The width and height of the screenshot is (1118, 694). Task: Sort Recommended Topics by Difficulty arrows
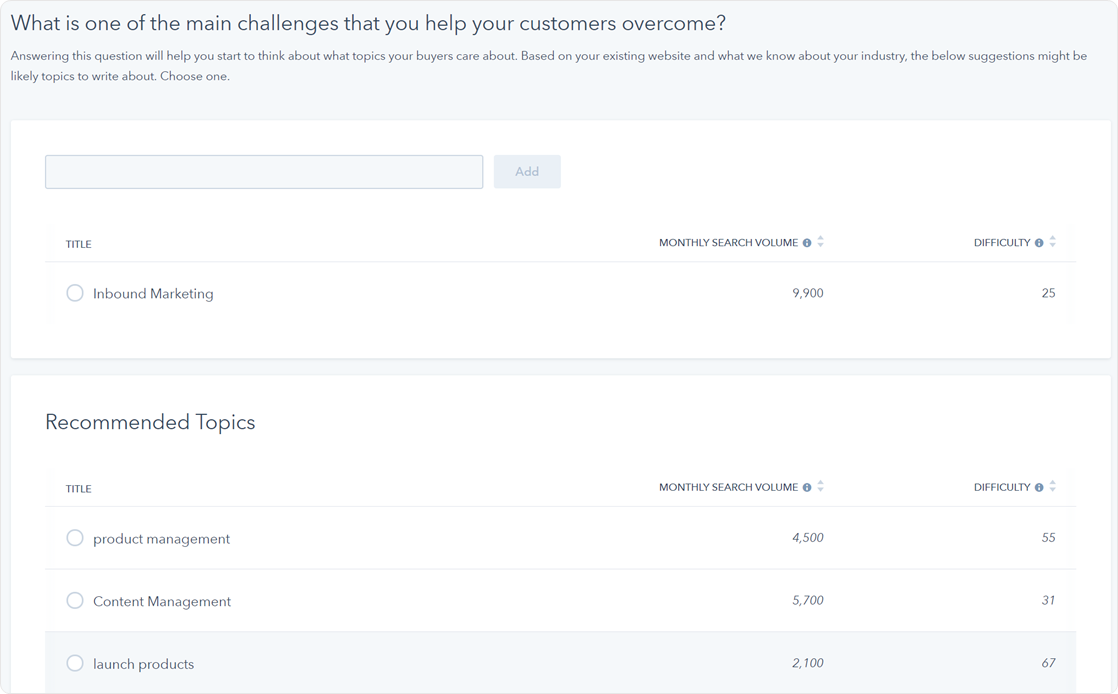click(x=1053, y=487)
